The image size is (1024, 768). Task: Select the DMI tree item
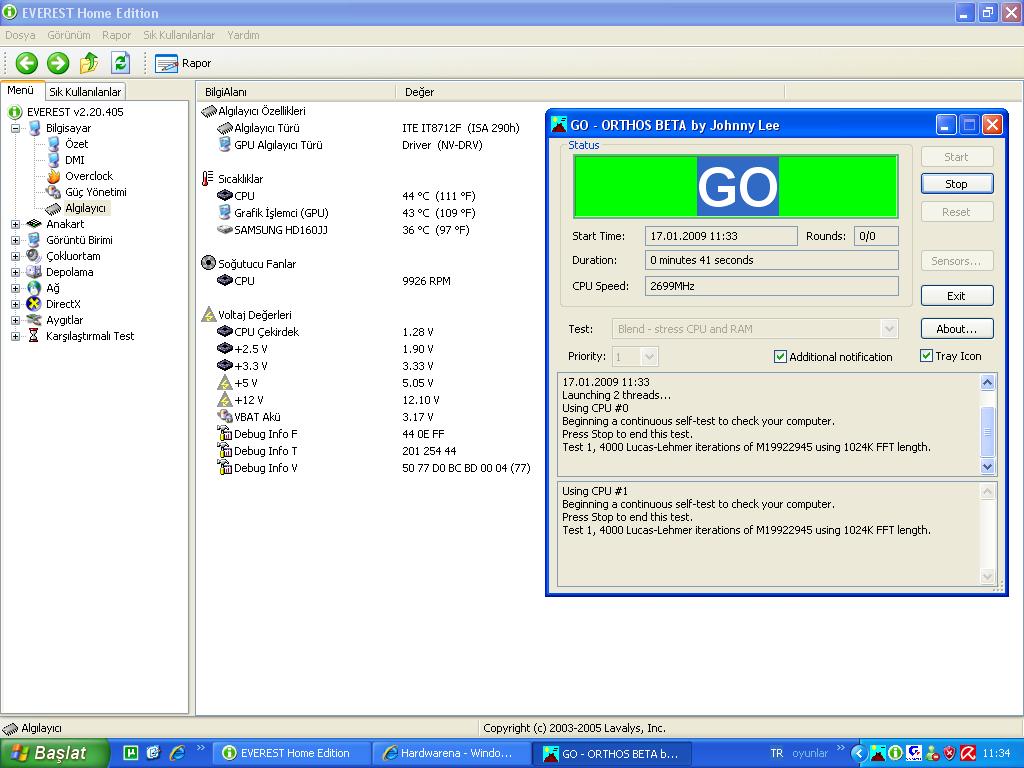click(74, 160)
